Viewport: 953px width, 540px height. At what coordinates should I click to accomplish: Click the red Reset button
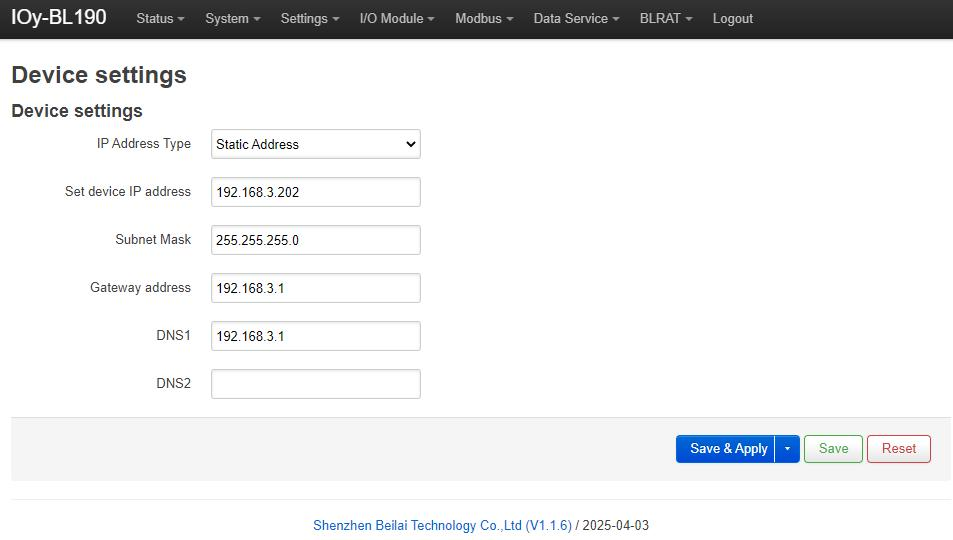coord(898,449)
